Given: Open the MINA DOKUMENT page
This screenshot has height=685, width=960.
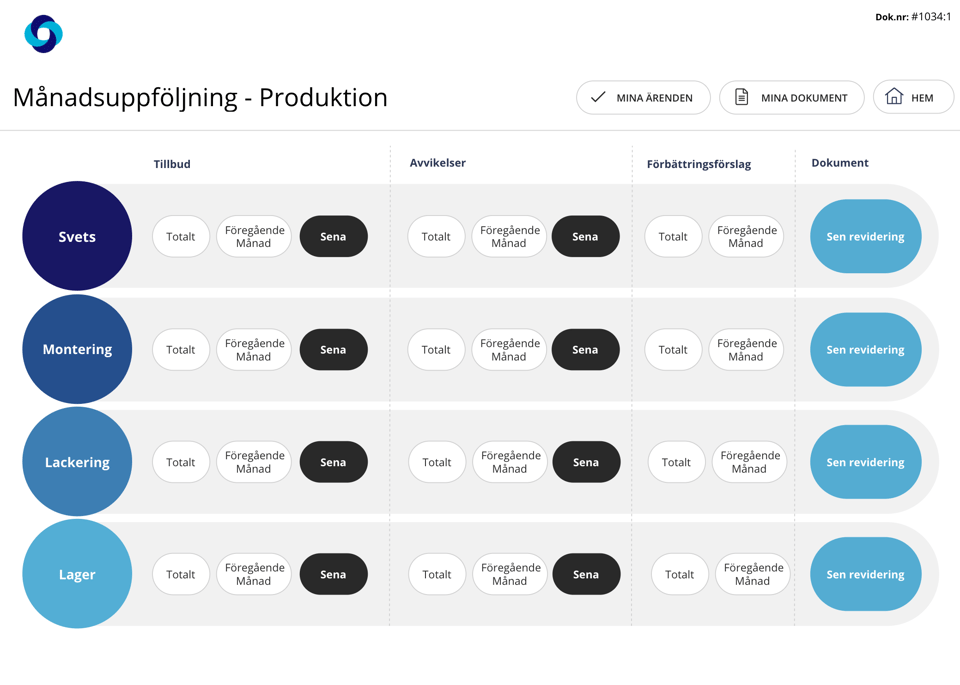Looking at the screenshot, I should coord(791,97).
